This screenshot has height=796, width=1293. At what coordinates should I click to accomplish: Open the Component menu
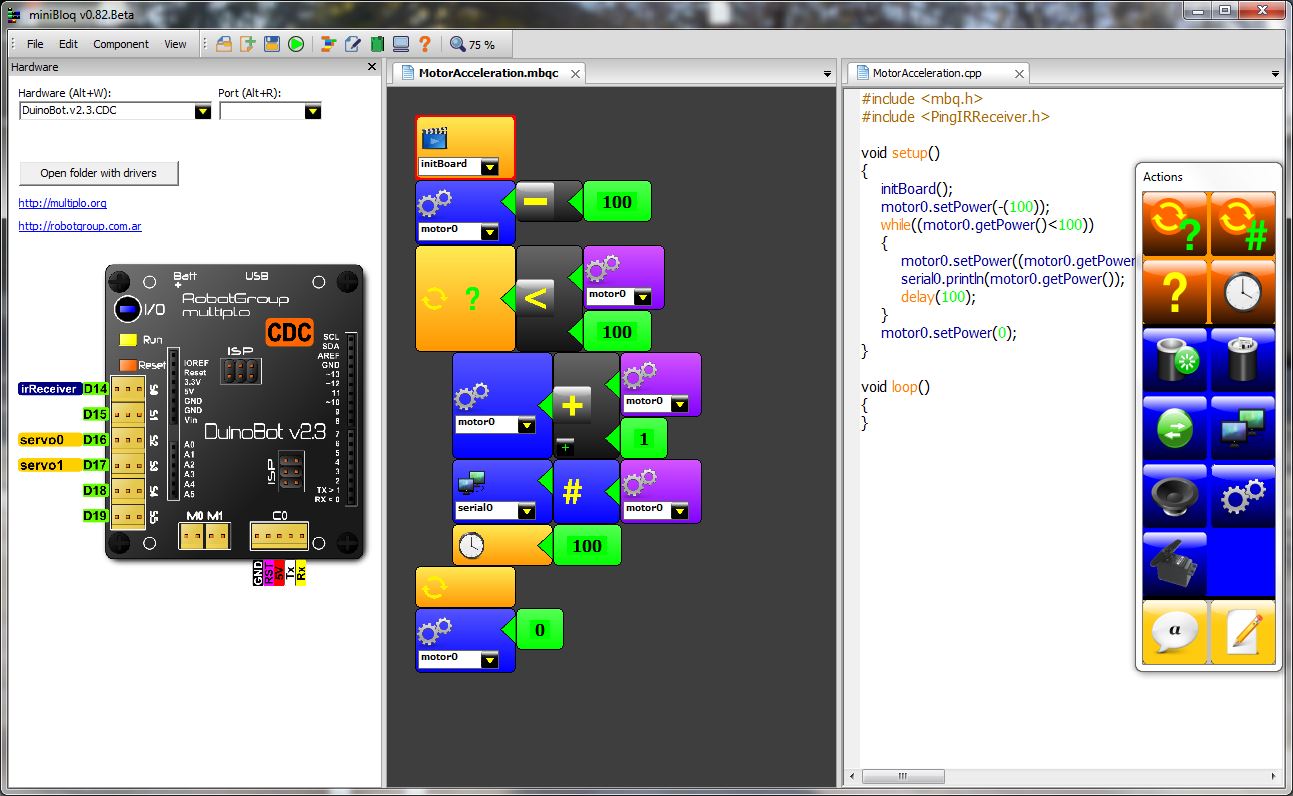click(x=121, y=44)
